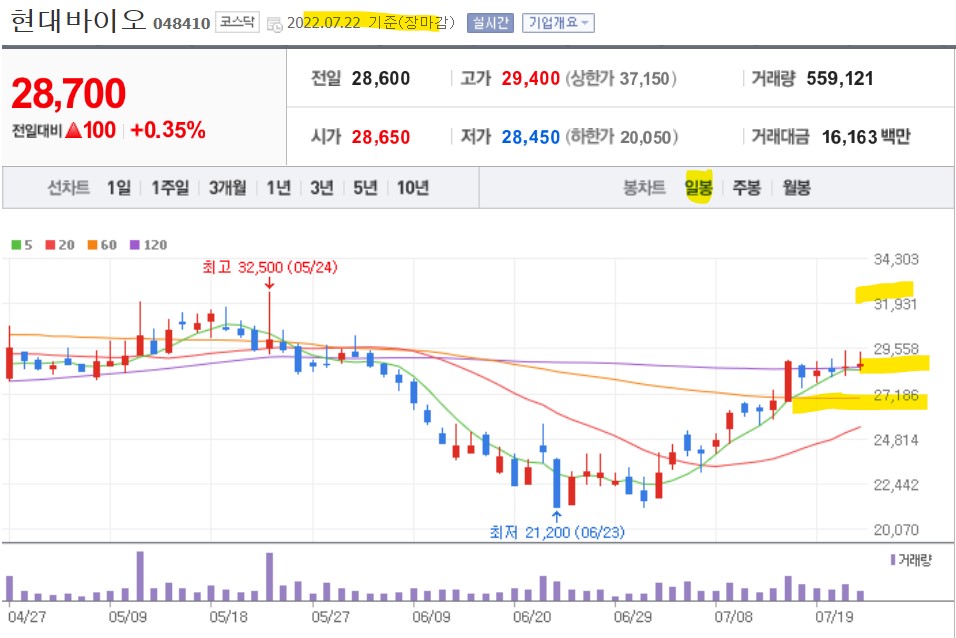Click the 최고 32,500 (05/24) chart label
The image size is (956, 638).
[x=269, y=268]
